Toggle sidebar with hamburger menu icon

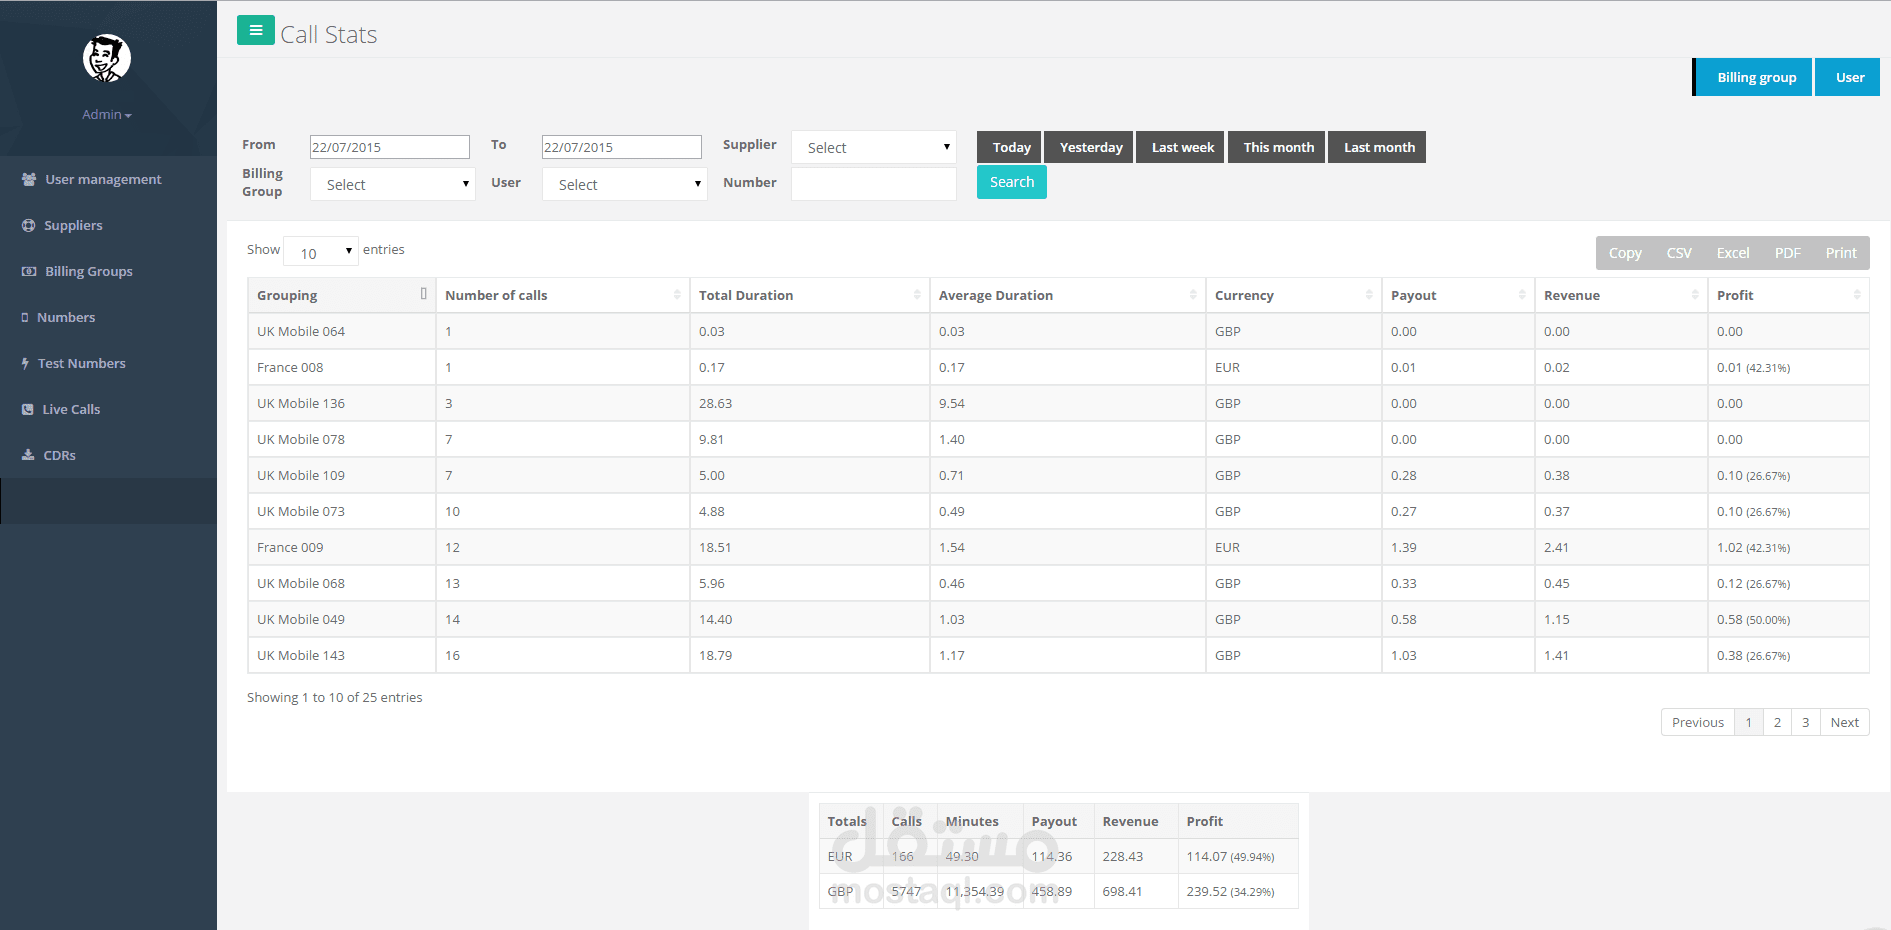(x=256, y=30)
